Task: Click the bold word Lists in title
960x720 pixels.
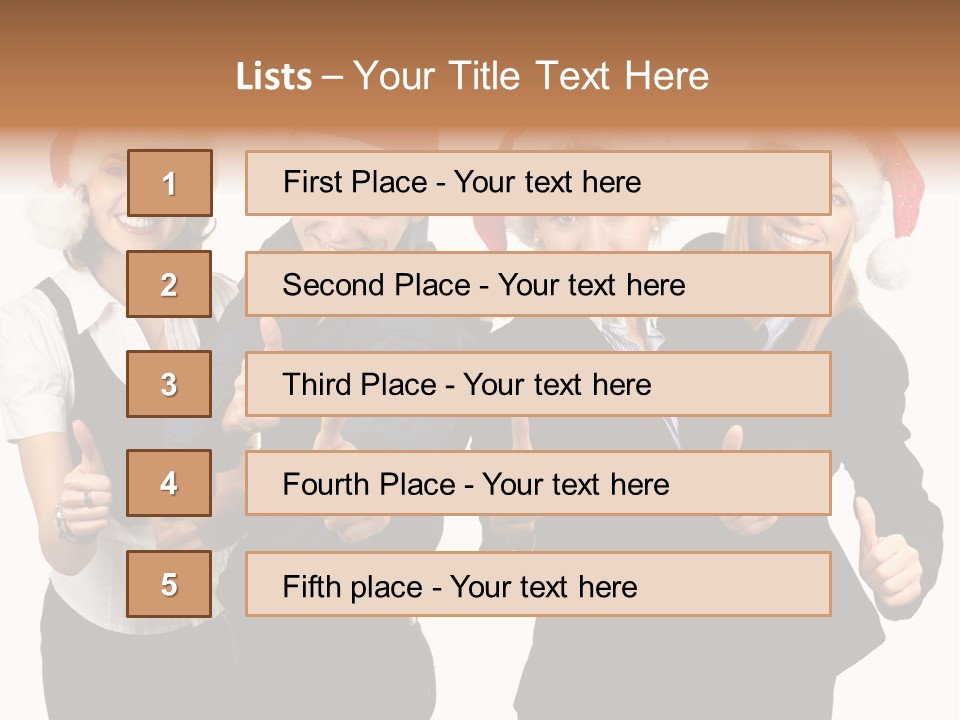Action: click(274, 77)
